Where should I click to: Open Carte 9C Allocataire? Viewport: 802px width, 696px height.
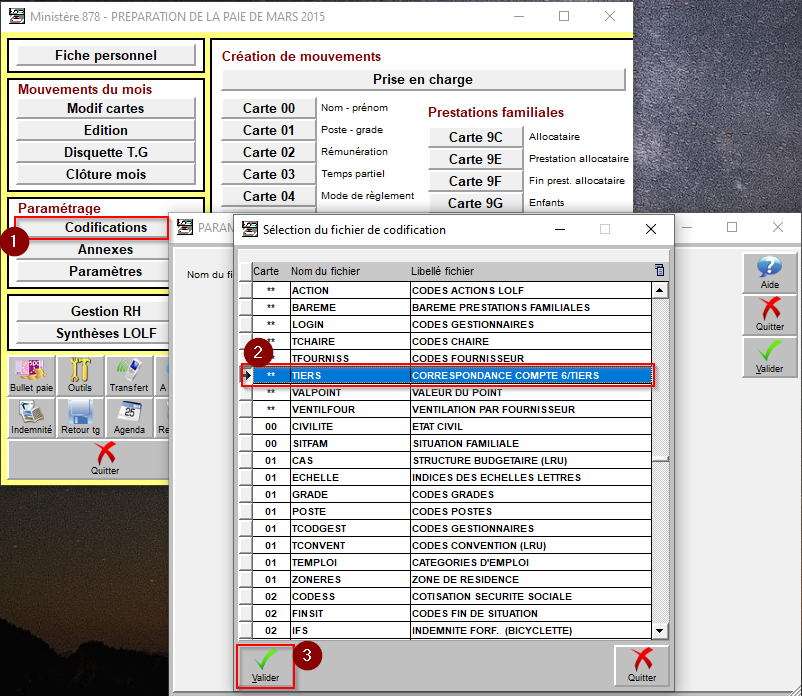click(475, 137)
